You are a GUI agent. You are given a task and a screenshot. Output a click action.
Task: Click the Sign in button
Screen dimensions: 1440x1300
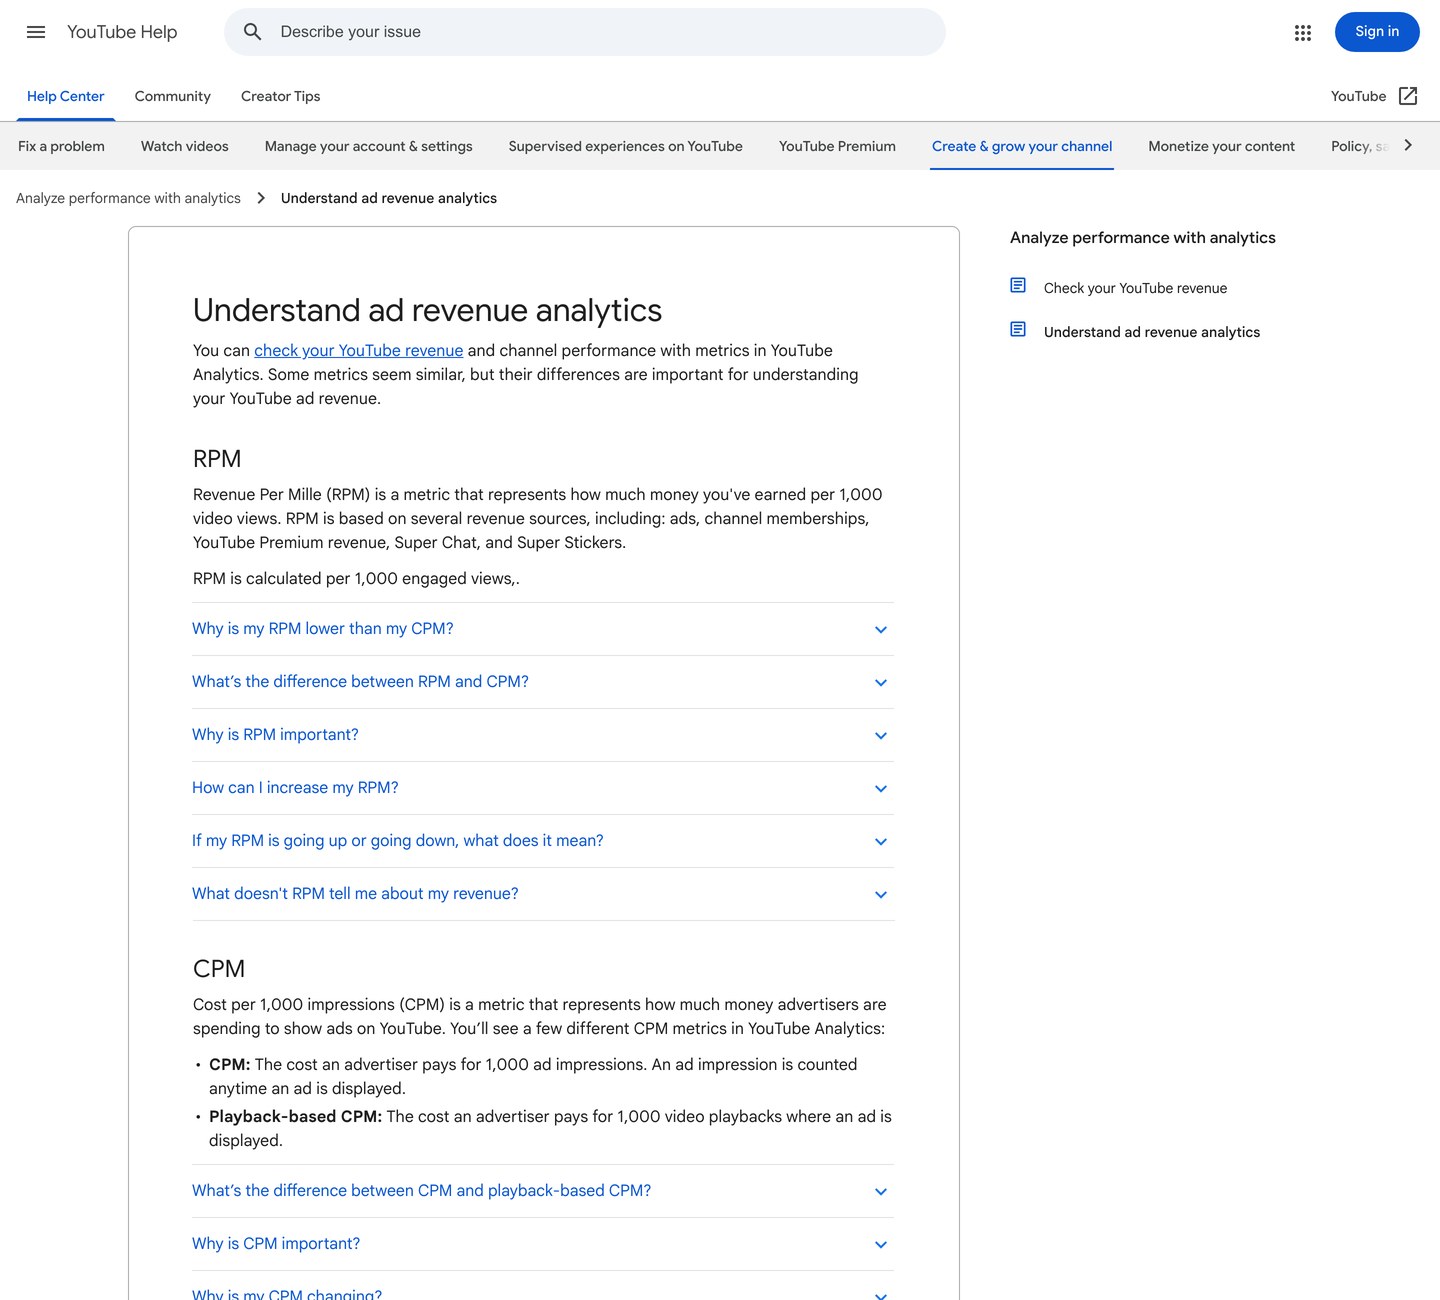point(1377,32)
